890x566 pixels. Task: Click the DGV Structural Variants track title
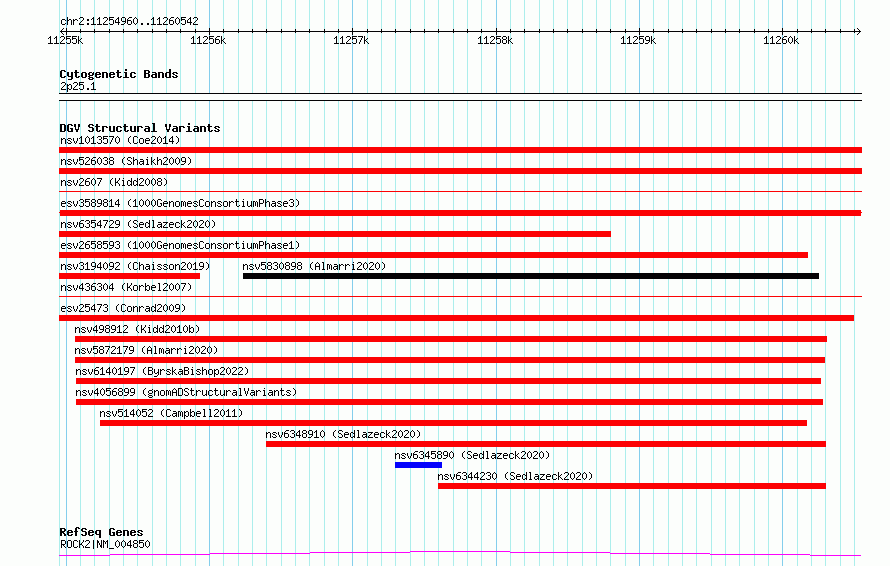click(140, 128)
